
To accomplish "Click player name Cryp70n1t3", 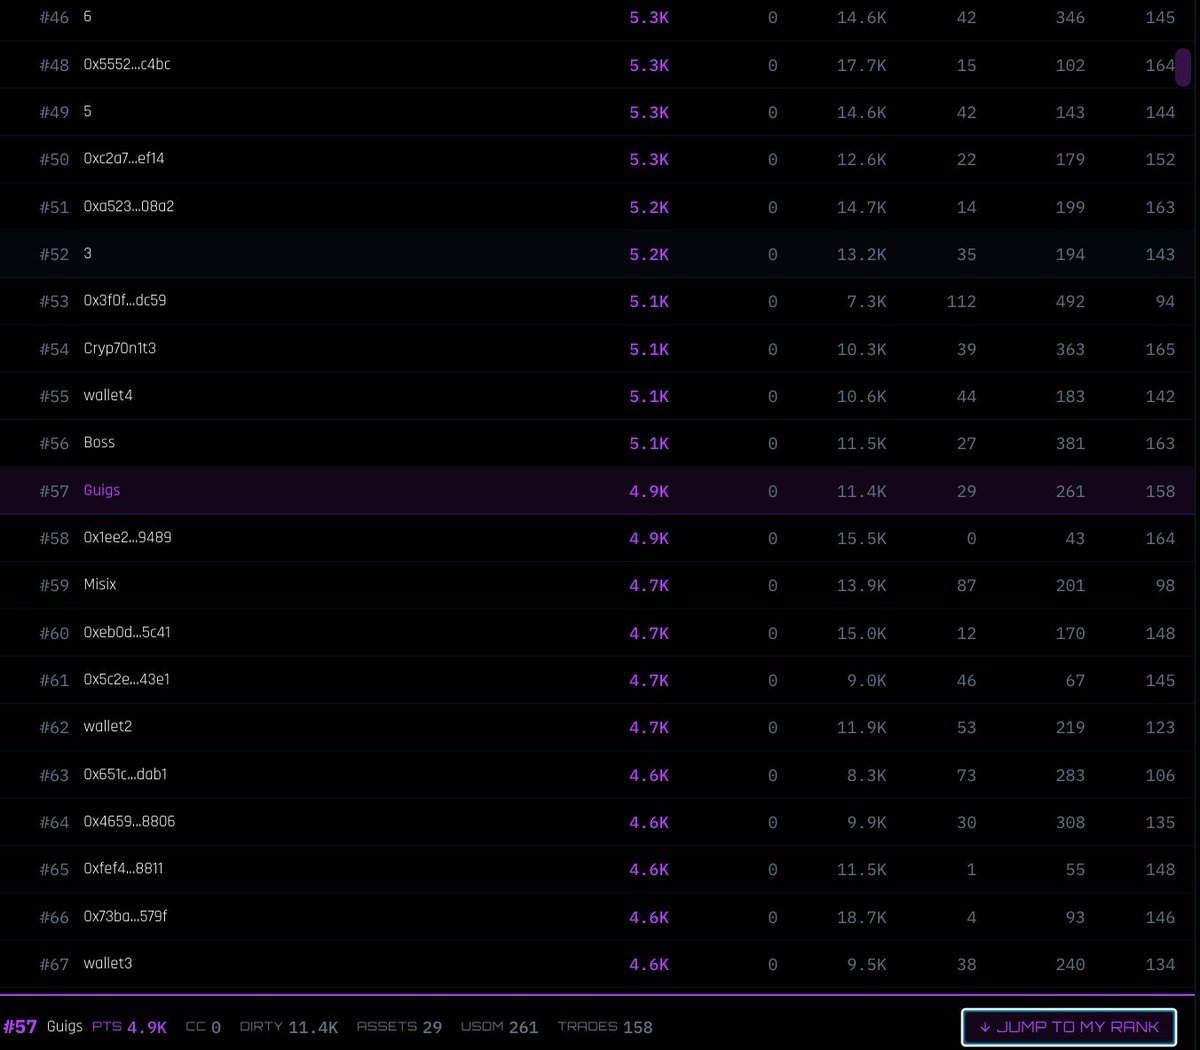I will pyautogui.click(x=120, y=348).
